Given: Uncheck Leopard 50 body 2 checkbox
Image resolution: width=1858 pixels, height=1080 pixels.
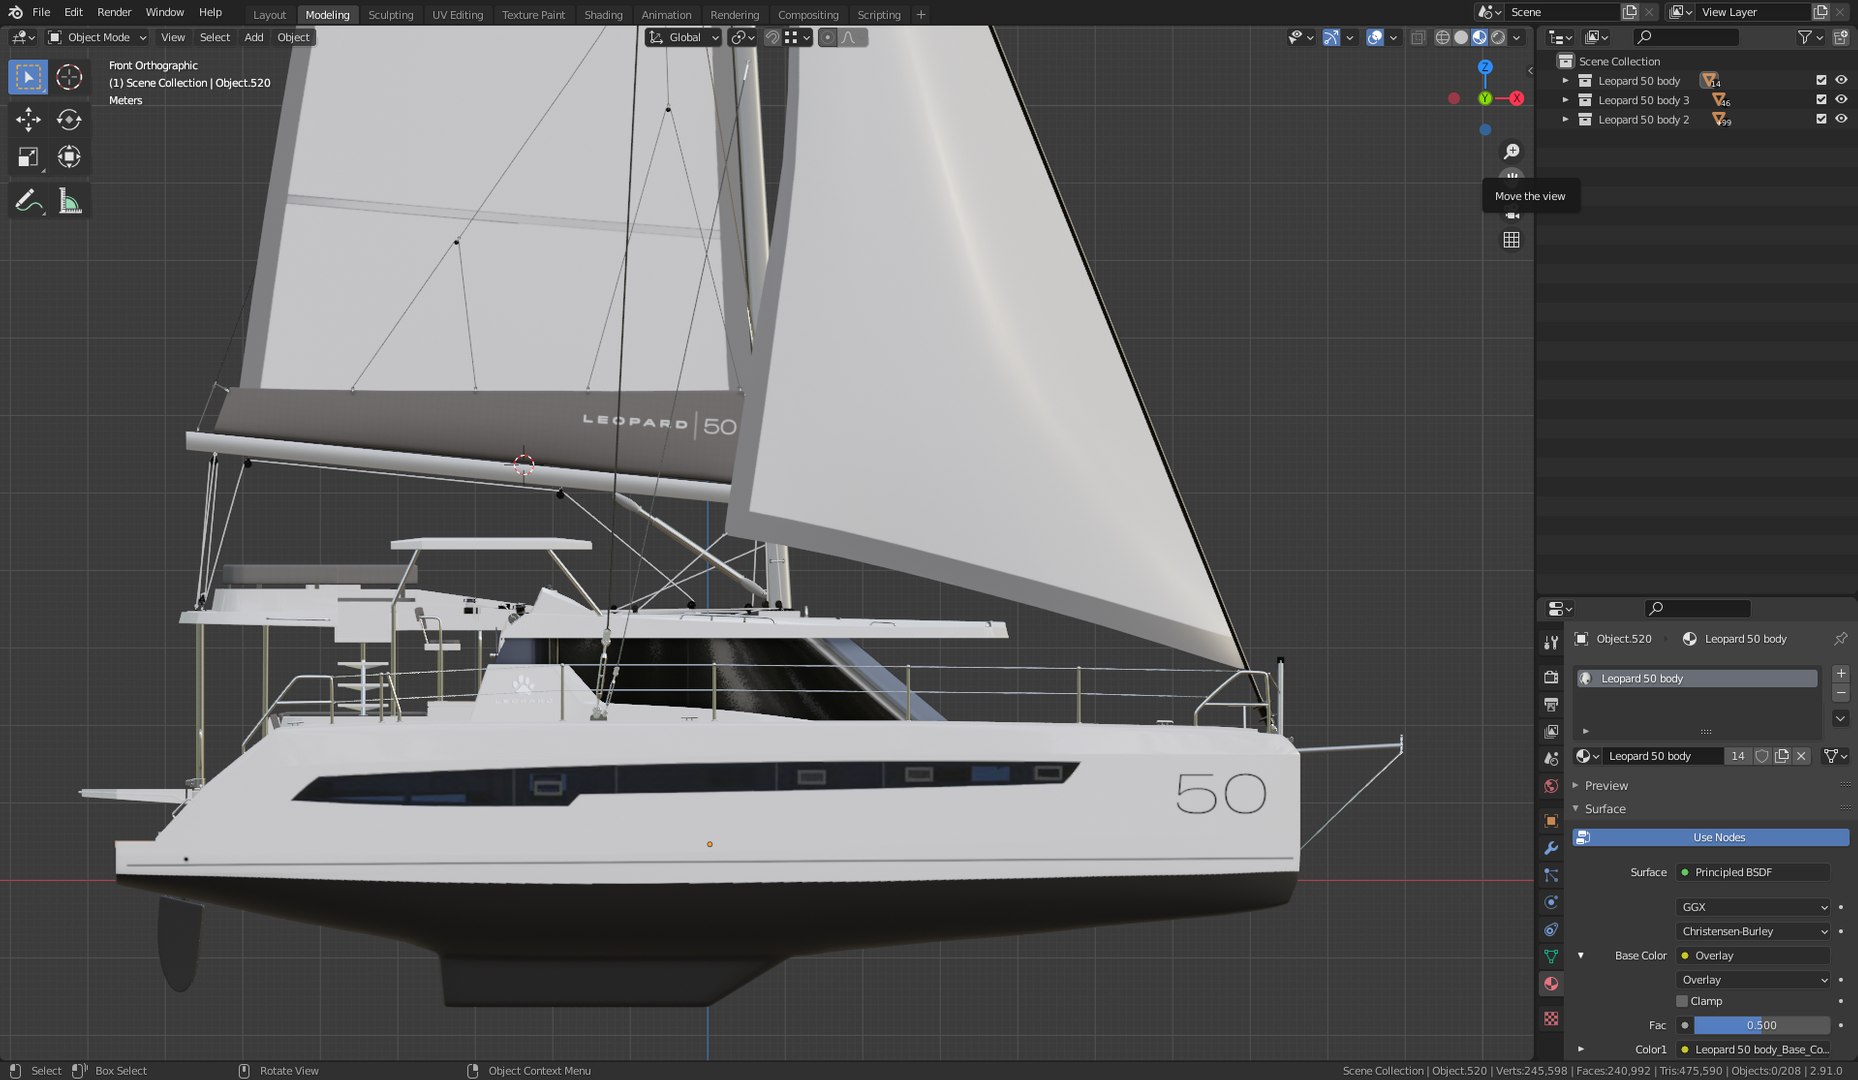Looking at the screenshot, I should pos(1821,119).
